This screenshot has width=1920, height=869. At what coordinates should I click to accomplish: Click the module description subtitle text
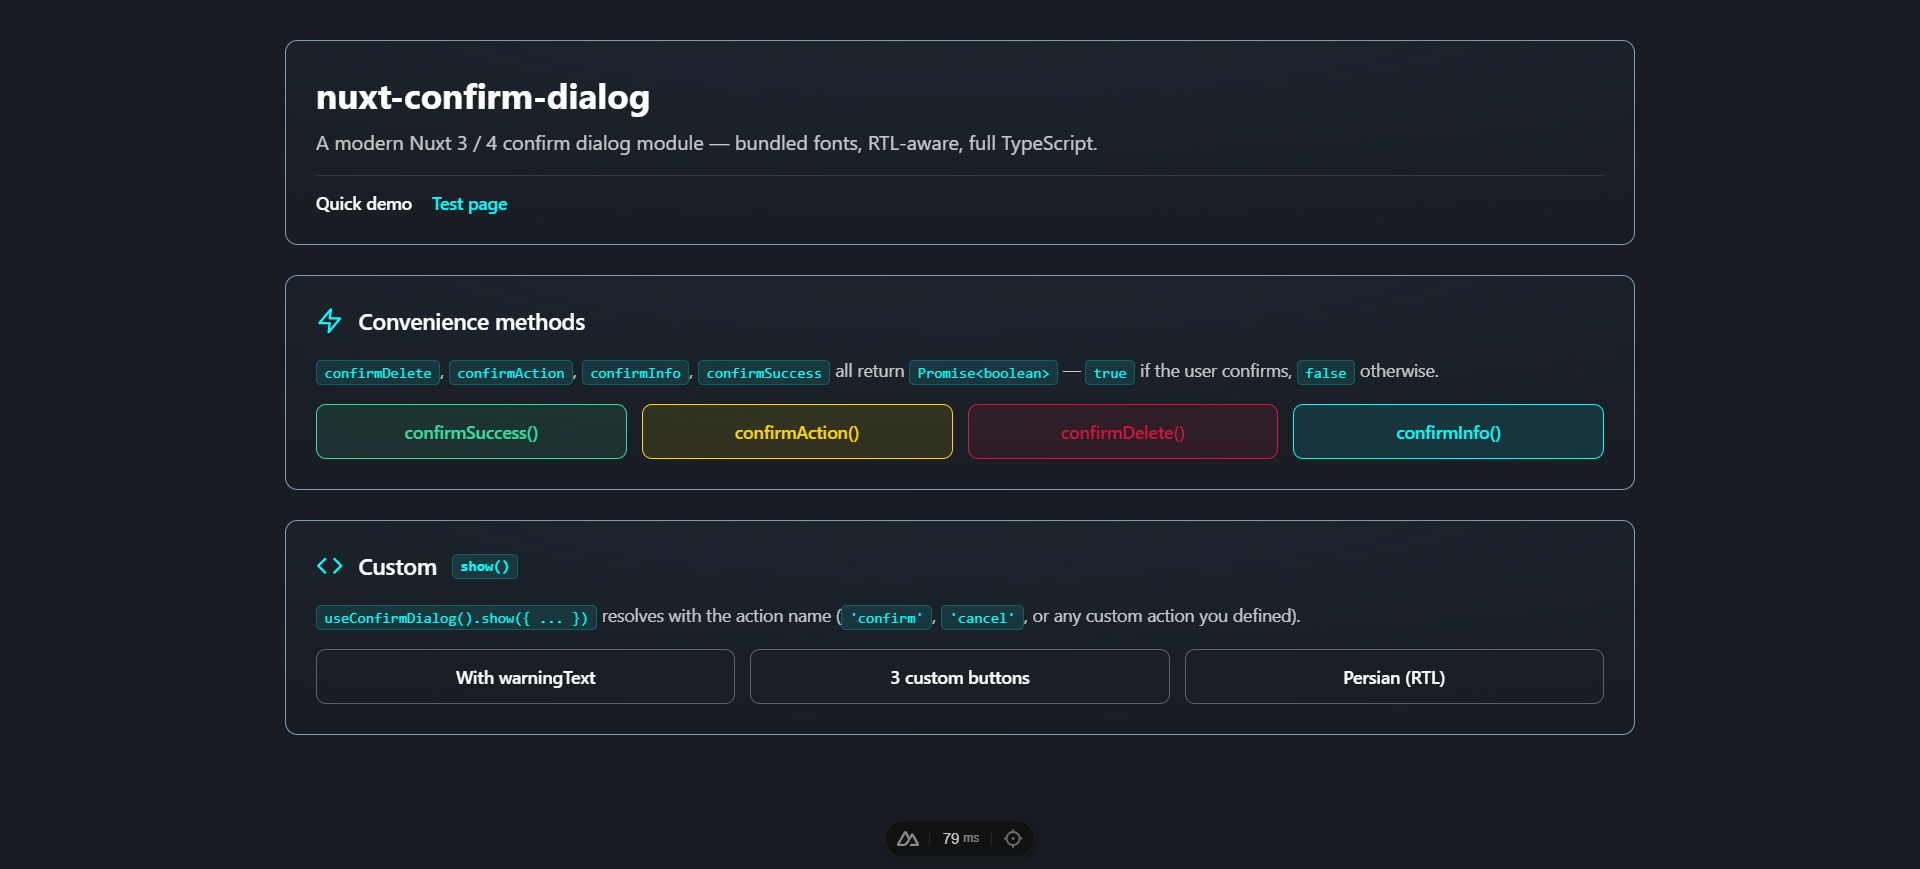(x=707, y=143)
